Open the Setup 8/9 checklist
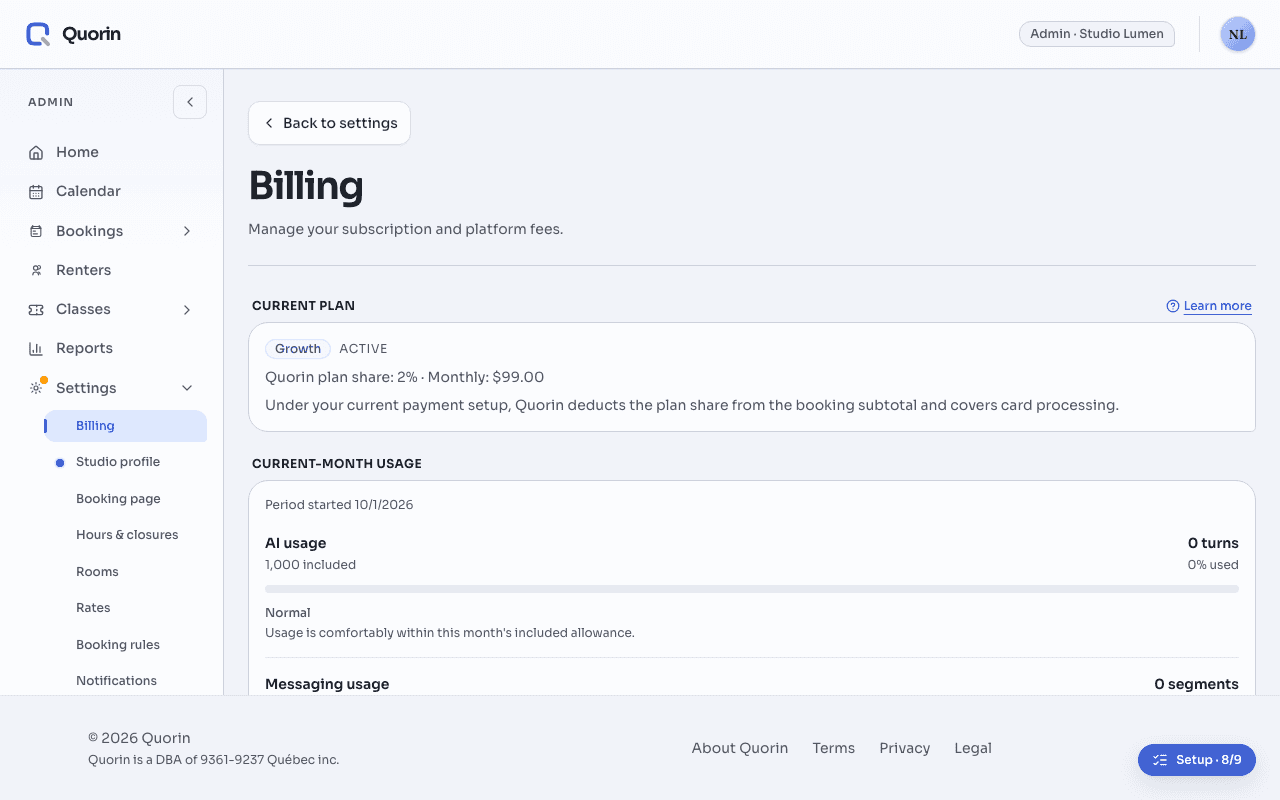The image size is (1280, 800). [x=1197, y=760]
